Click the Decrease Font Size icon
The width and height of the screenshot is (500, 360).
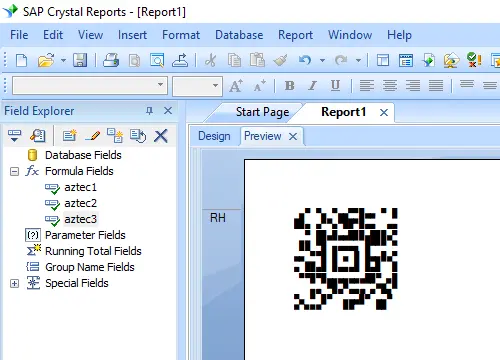click(x=259, y=86)
